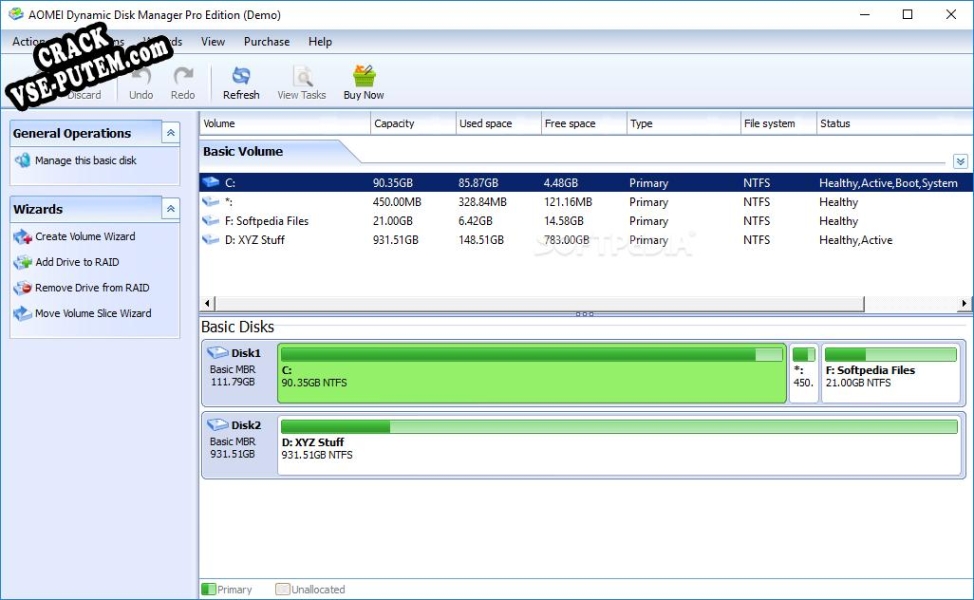The image size is (974, 600).
Task: Maximize the AOMEI window
Action: [x=908, y=14]
